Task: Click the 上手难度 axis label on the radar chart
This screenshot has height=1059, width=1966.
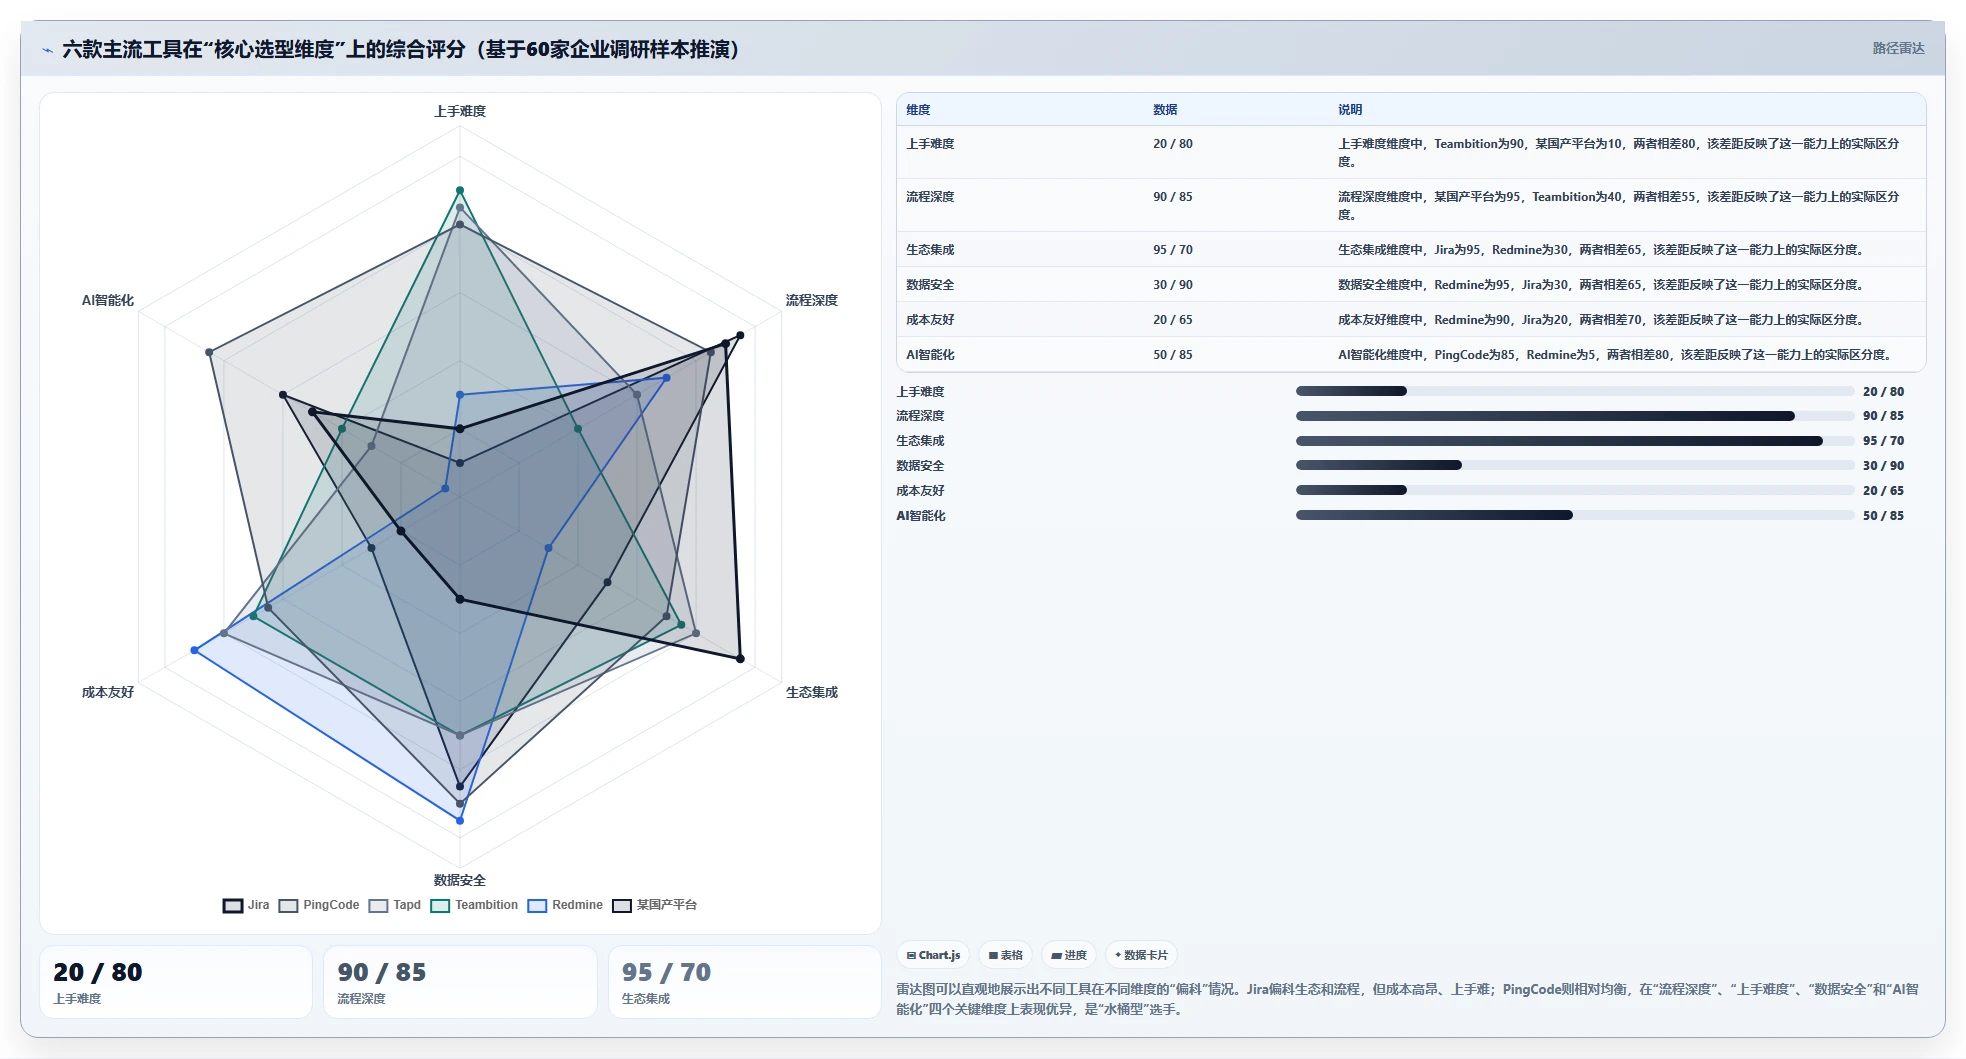Action: 460,111
